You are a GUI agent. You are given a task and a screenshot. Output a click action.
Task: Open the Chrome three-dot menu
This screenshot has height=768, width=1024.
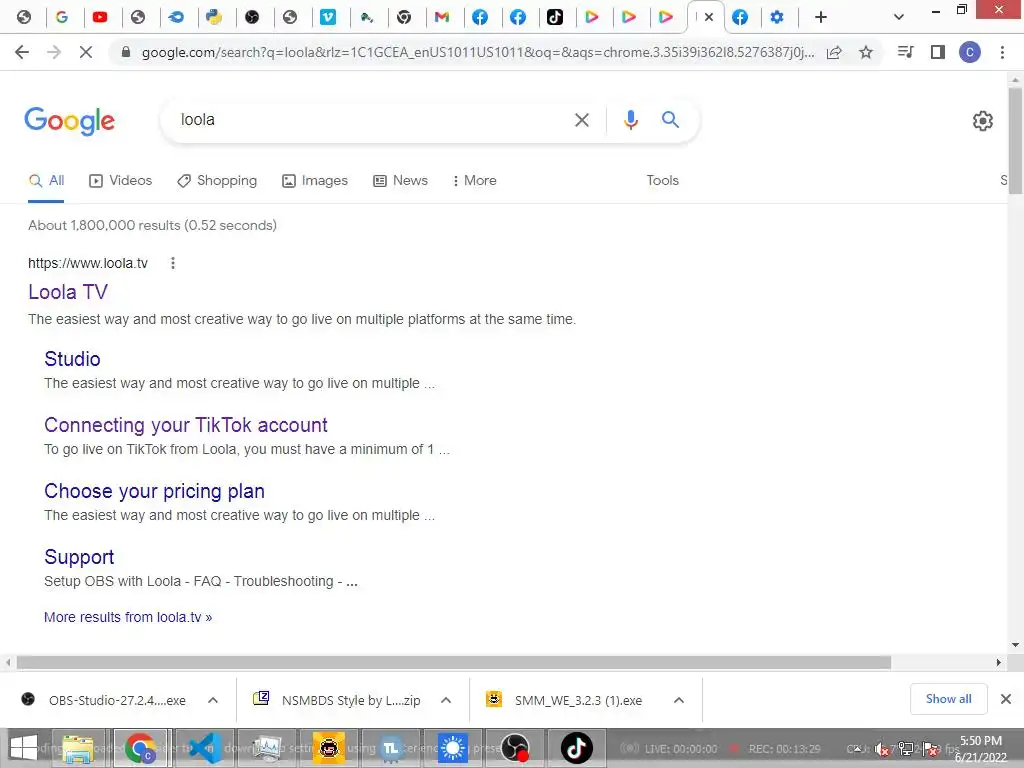(1002, 52)
